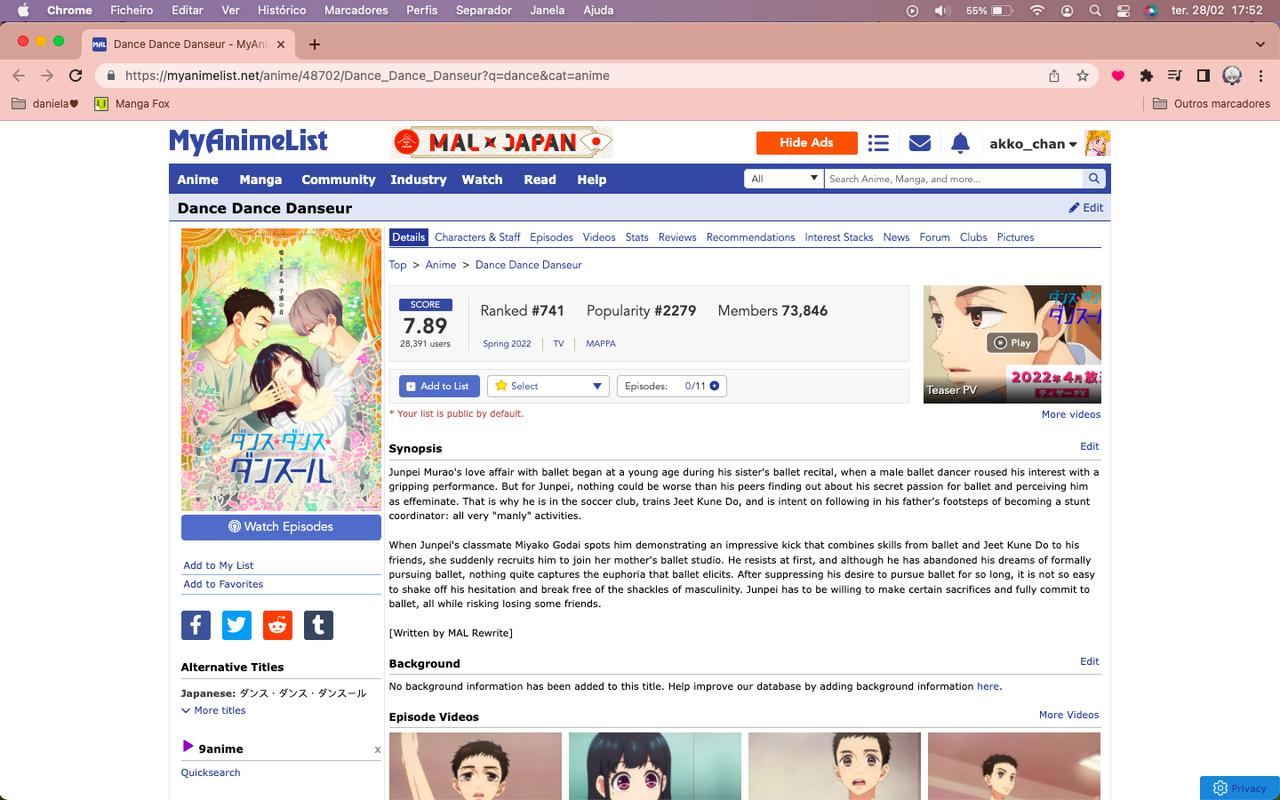
Task: Click the share page icon in address bar
Action: 1054,76
